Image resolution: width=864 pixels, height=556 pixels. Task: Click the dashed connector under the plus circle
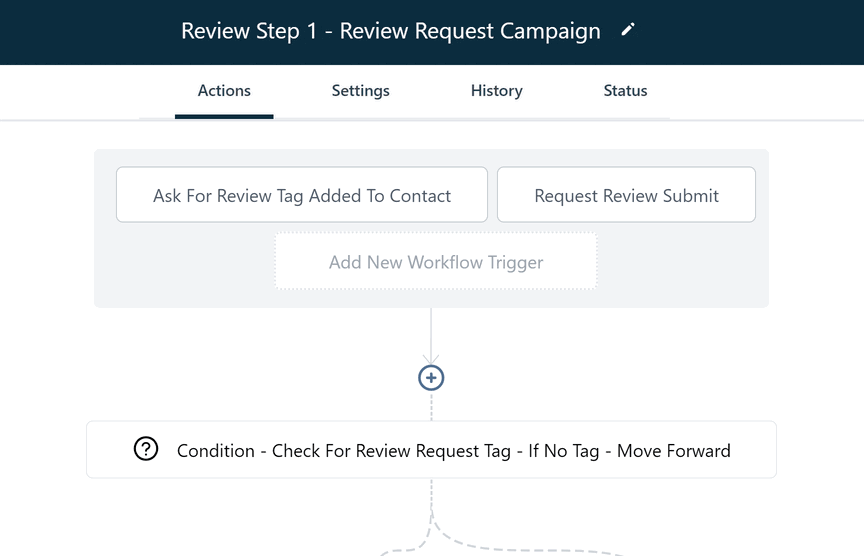[431, 406]
